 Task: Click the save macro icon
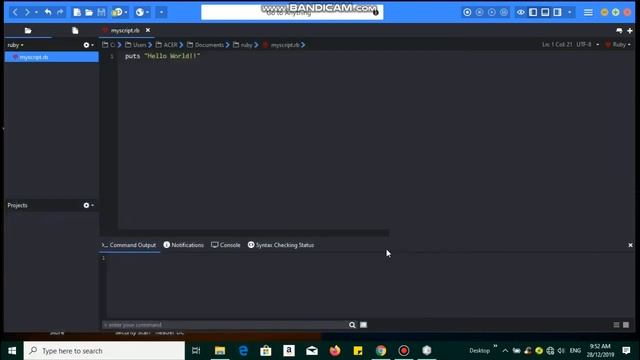504,12
